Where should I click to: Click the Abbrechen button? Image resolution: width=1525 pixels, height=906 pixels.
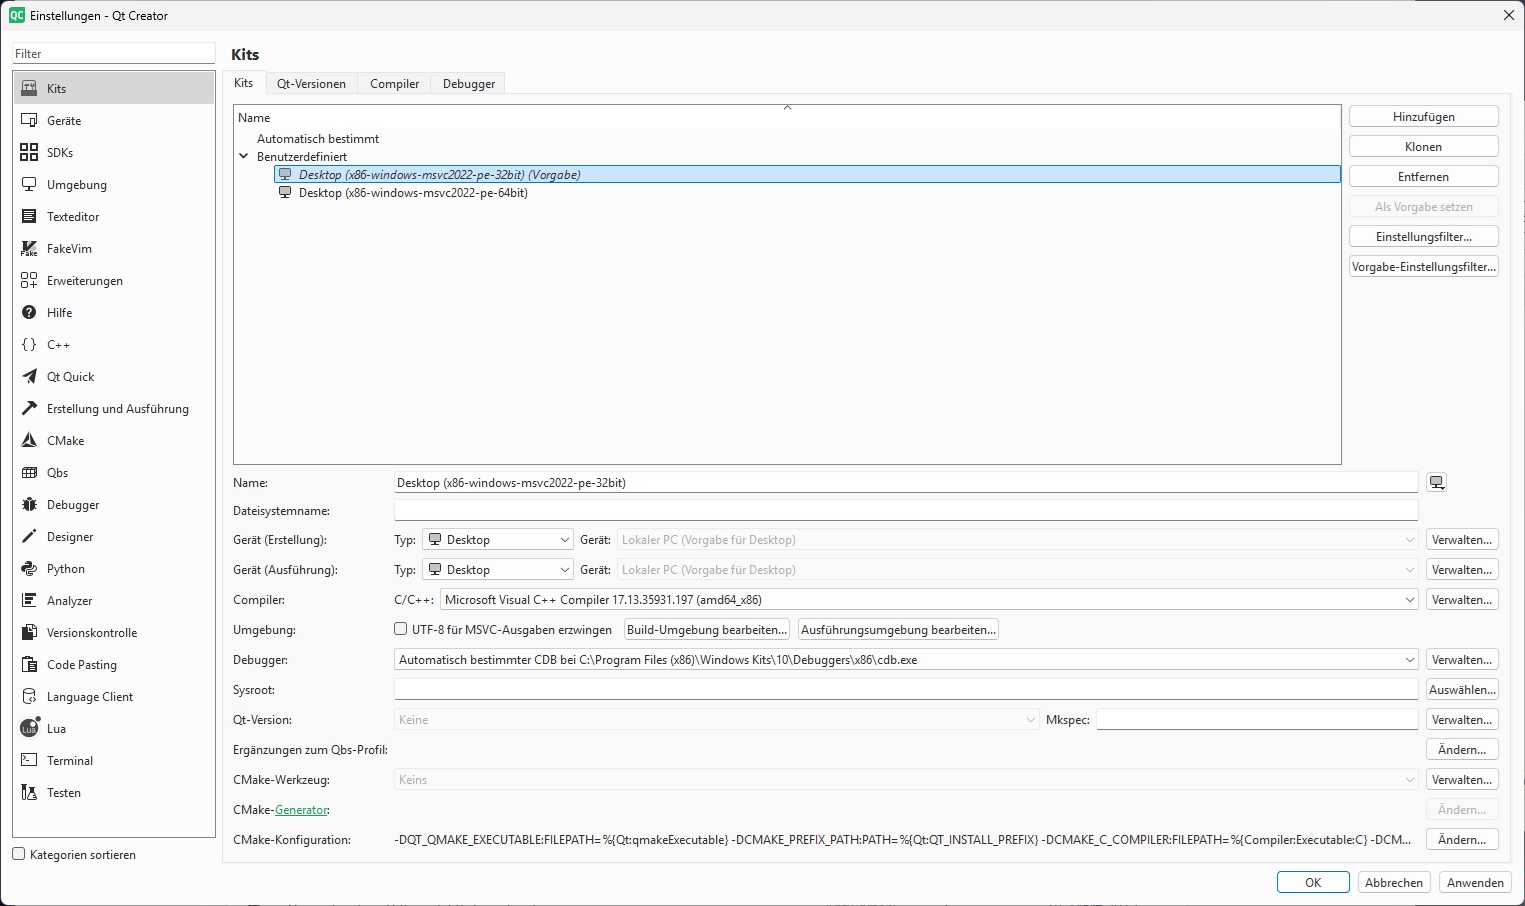pos(1394,883)
